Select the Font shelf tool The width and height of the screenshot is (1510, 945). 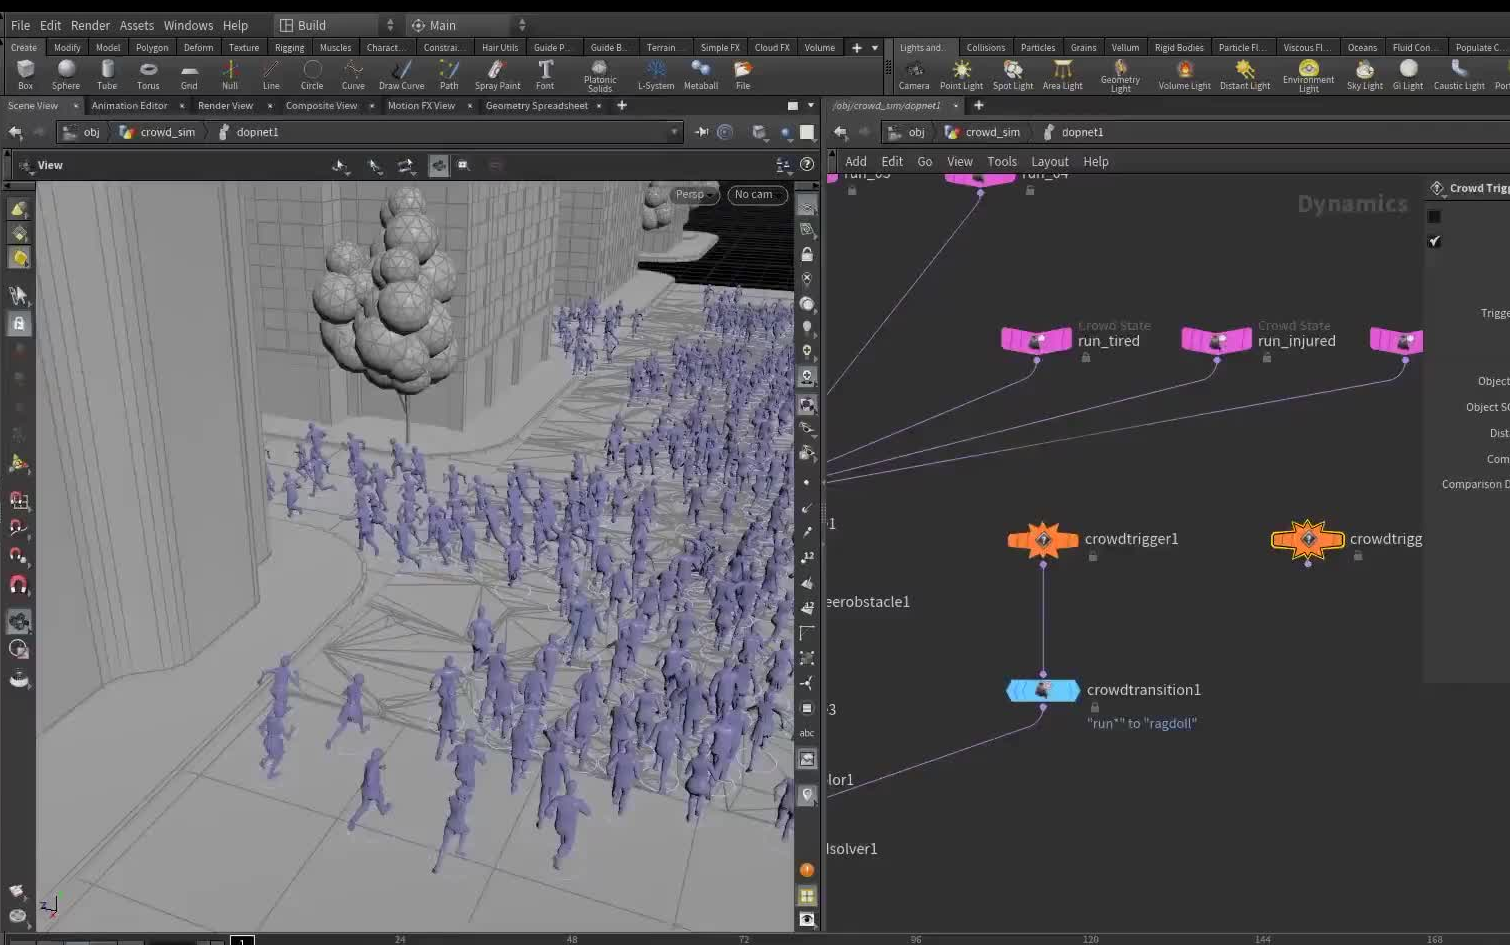pos(545,74)
